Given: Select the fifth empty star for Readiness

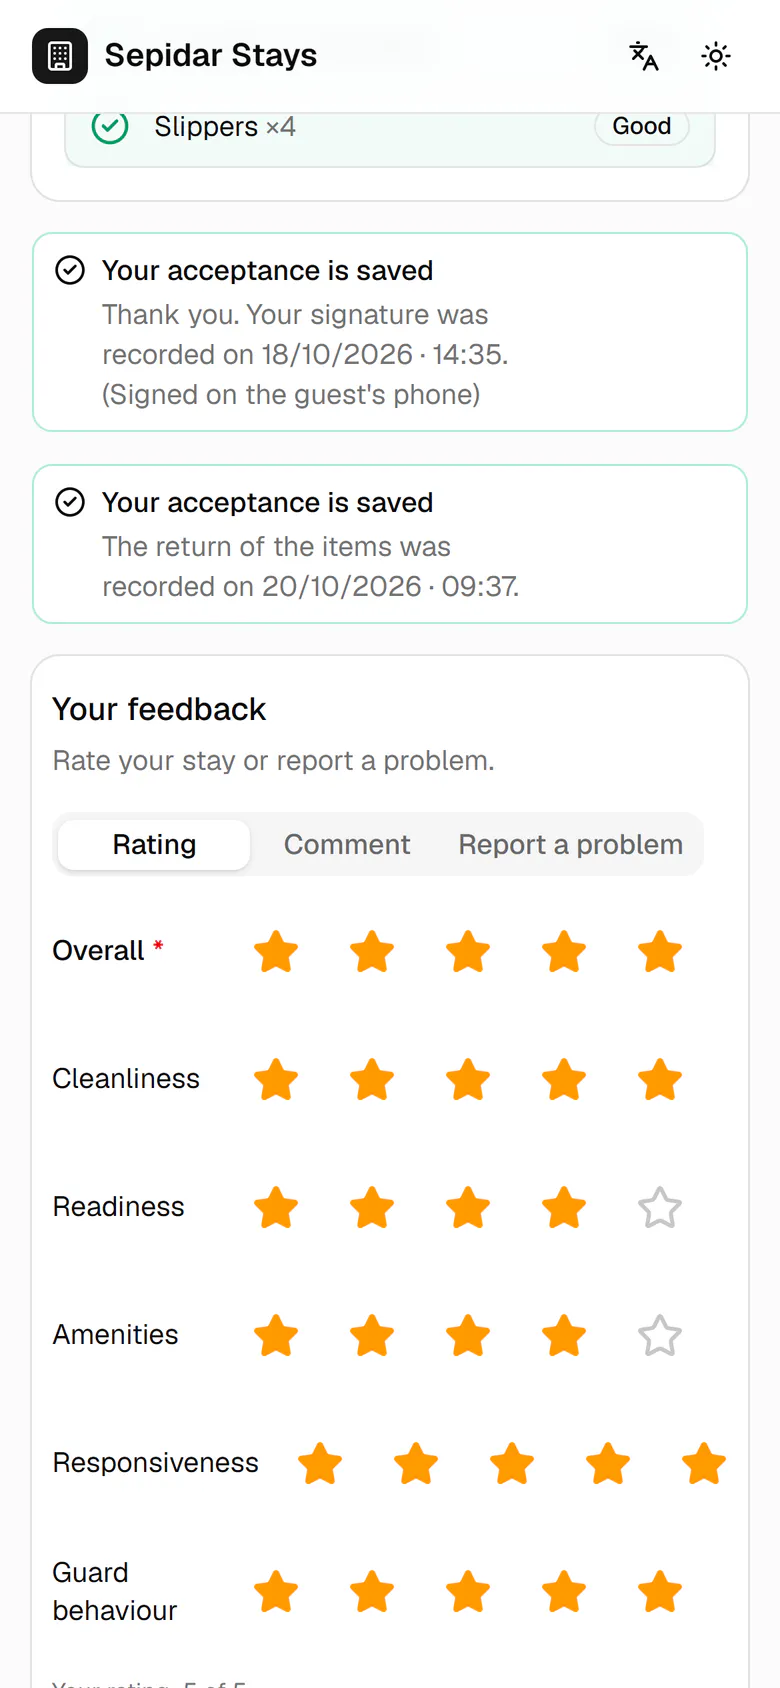Looking at the screenshot, I should 660,1207.
